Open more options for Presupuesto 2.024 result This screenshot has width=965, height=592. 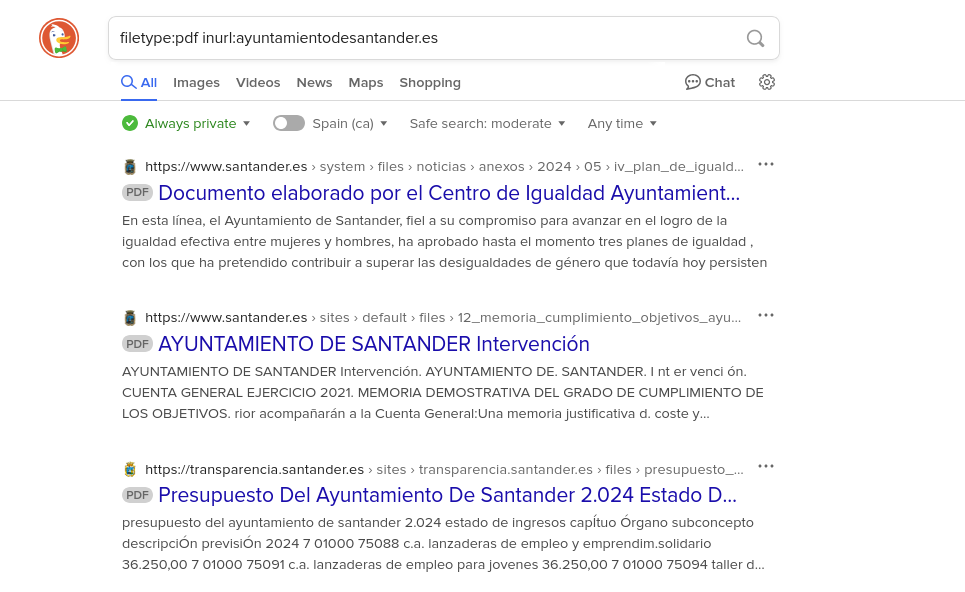point(766,466)
